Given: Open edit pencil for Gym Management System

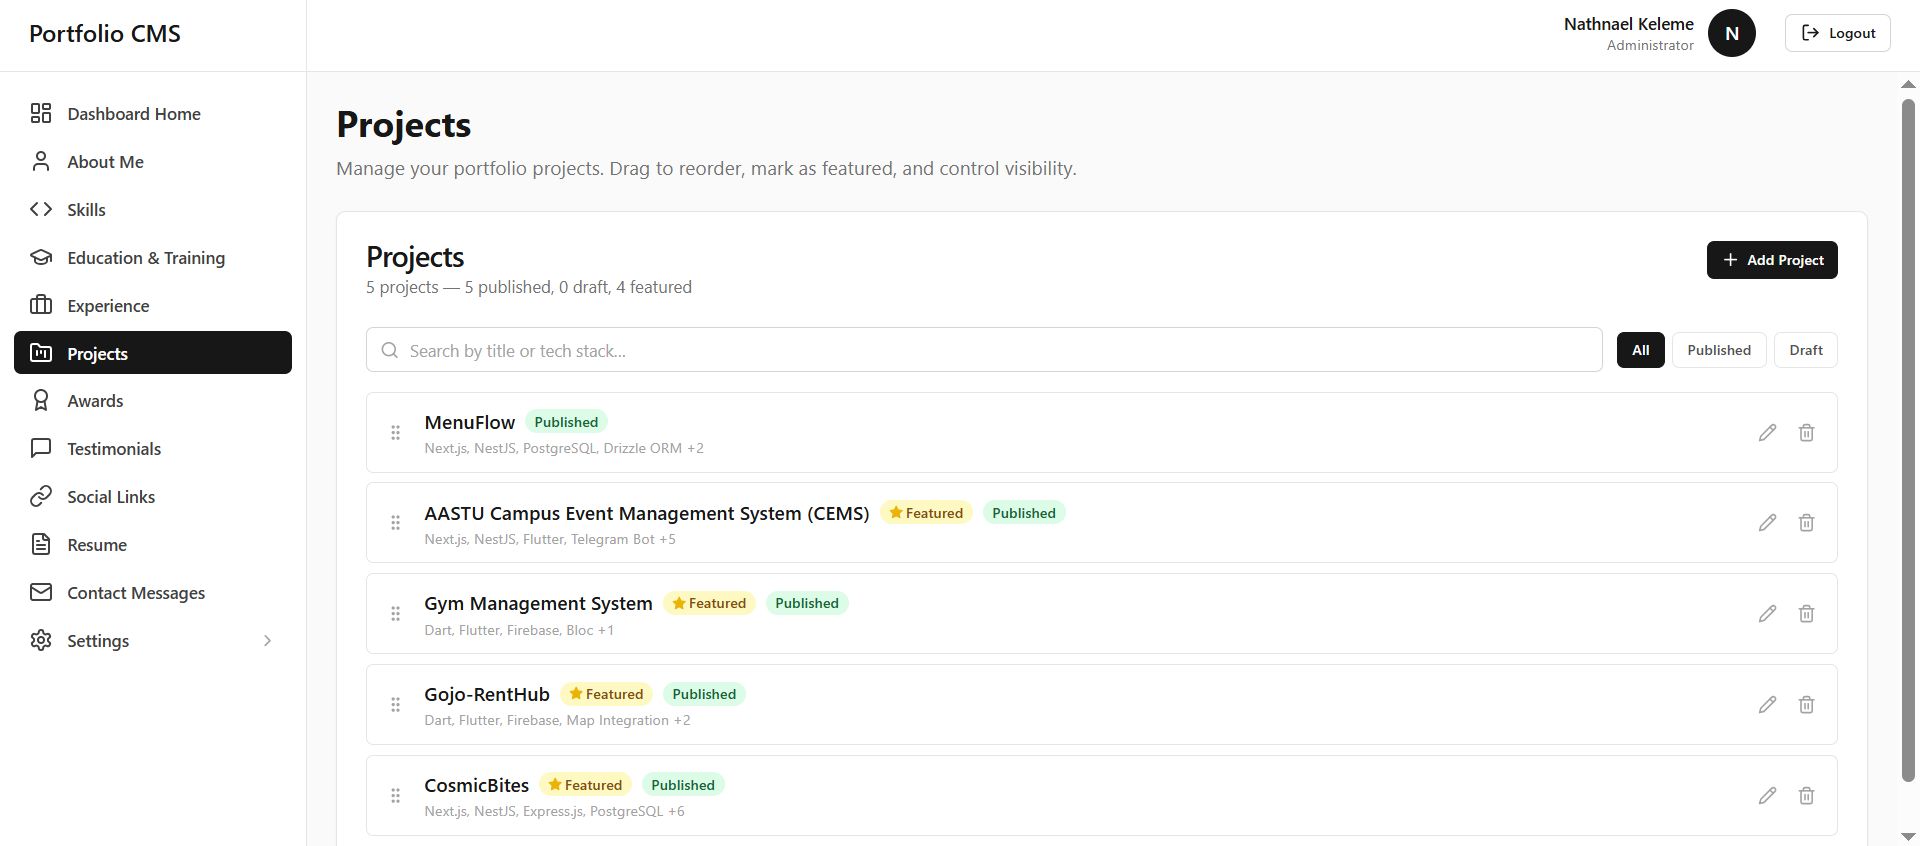Looking at the screenshot, I should (1767, 613).
